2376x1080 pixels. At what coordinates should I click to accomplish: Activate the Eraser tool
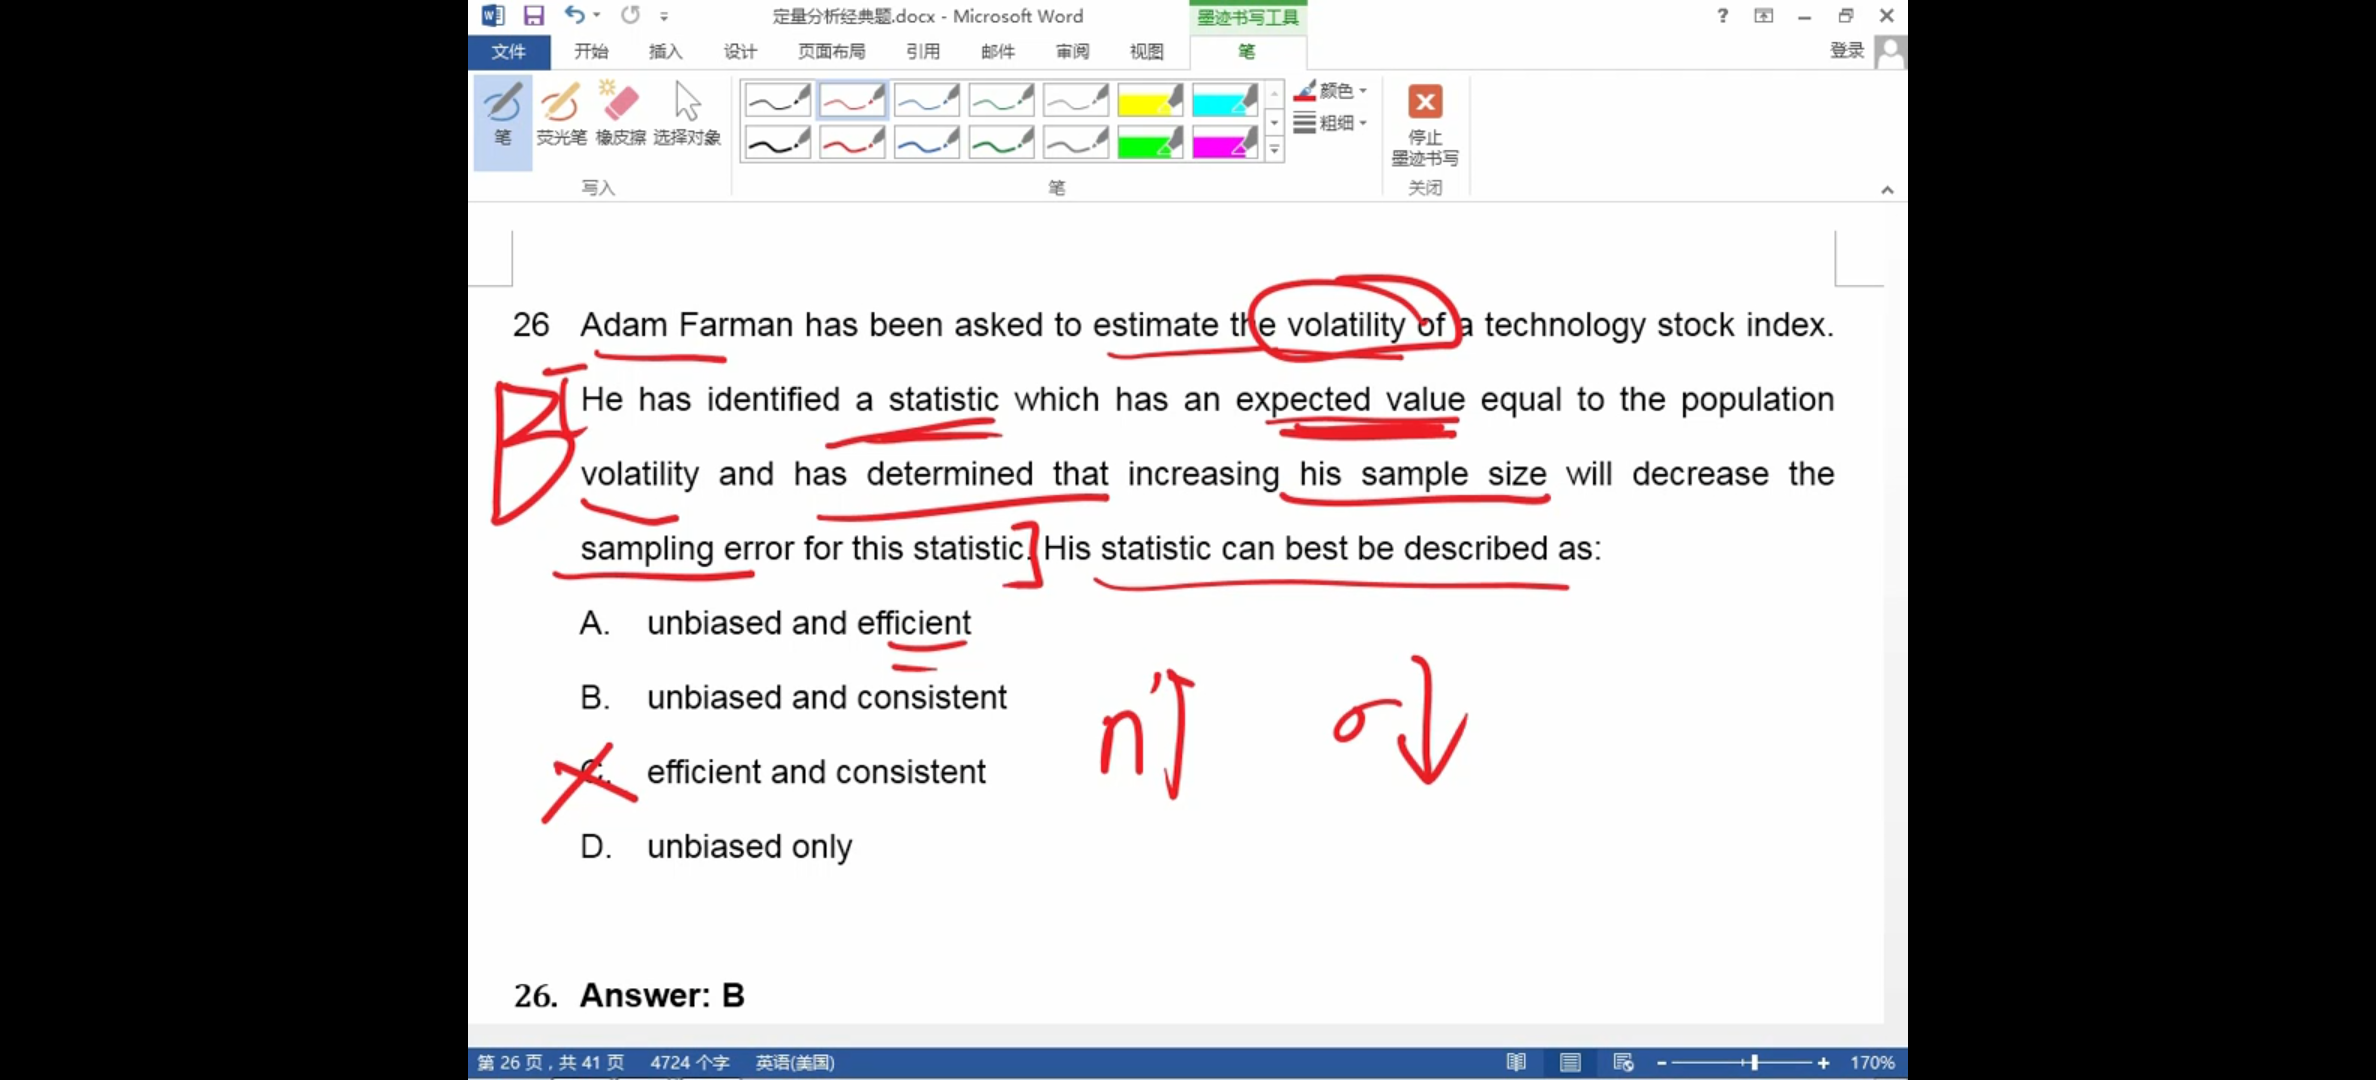620,117
